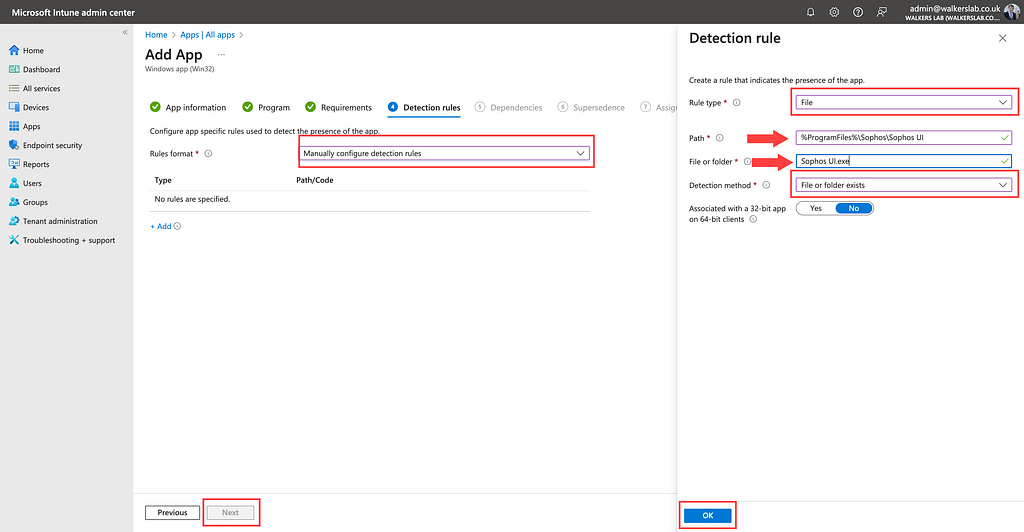Click the Previous button
This screenshot has width=1024, height=532.
point(172,512)
